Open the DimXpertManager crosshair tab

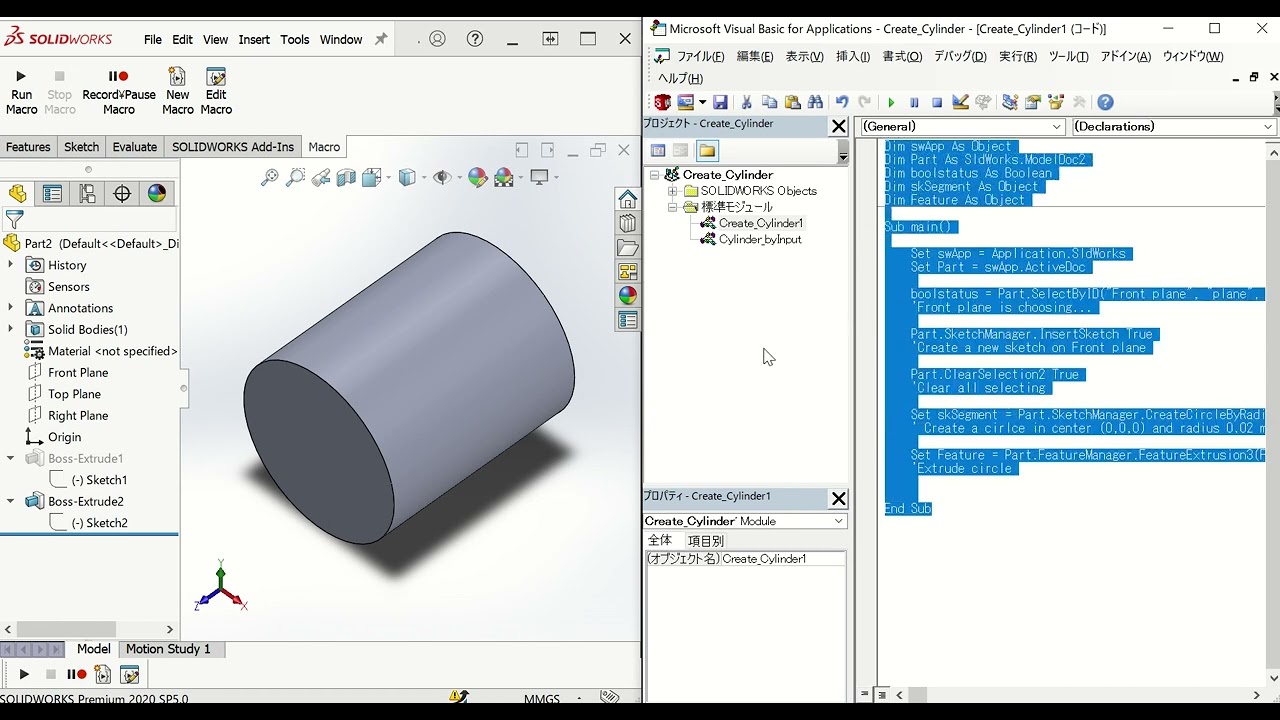click(x=122, y=194)
